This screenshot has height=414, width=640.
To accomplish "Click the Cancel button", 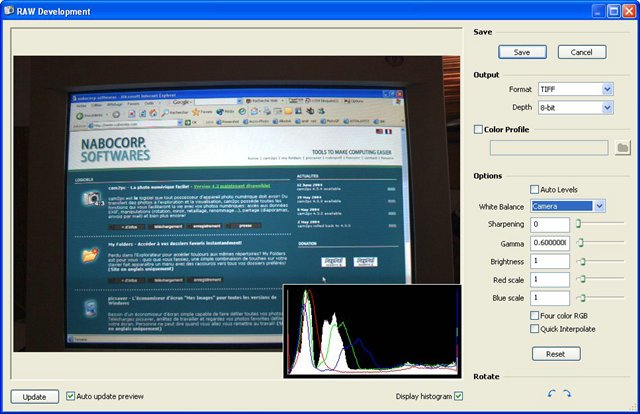I will [582, 52].
